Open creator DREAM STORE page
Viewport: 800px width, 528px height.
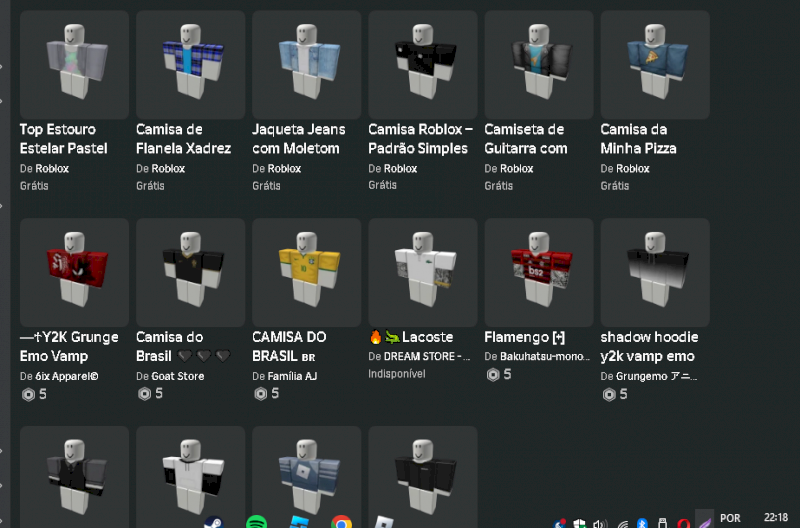coord(427,357)
